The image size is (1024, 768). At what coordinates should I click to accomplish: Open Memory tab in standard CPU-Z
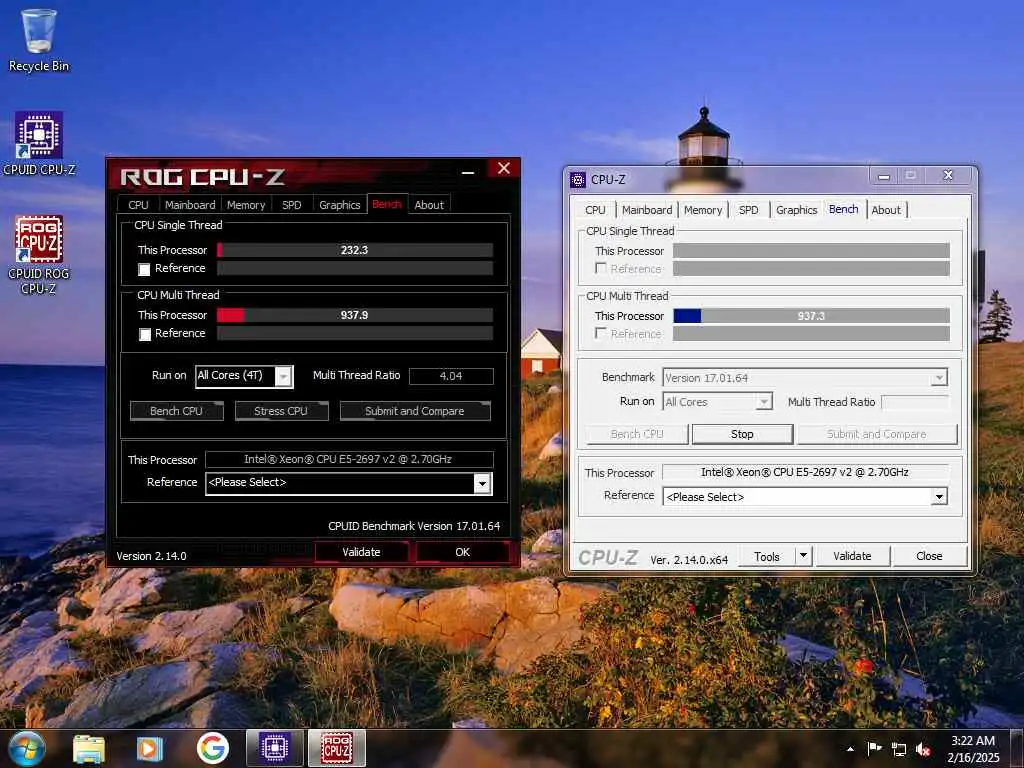pyautogui.click(x=703, y=210)
